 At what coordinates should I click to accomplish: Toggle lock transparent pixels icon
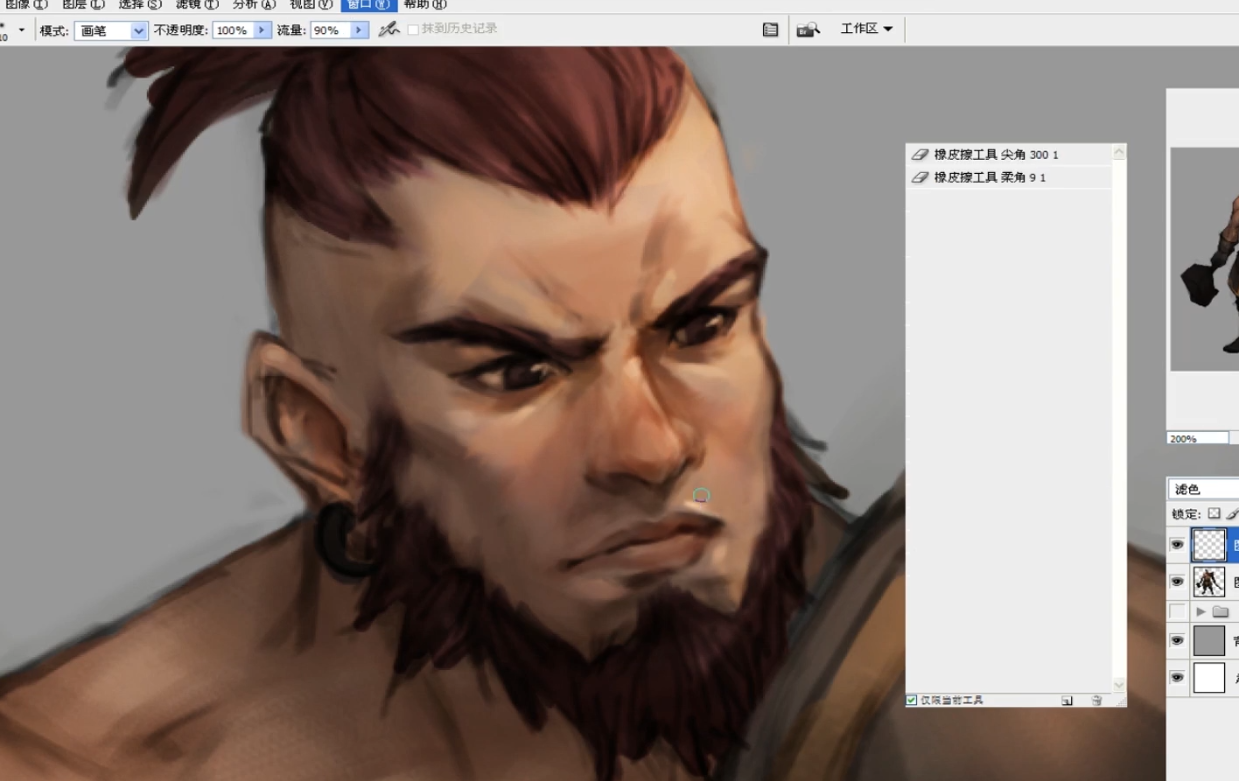[1214, 514]
